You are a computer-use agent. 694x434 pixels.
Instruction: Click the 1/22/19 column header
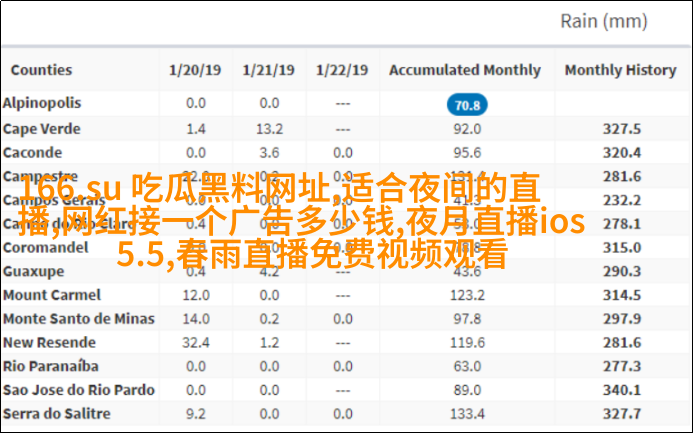point(342,70)
